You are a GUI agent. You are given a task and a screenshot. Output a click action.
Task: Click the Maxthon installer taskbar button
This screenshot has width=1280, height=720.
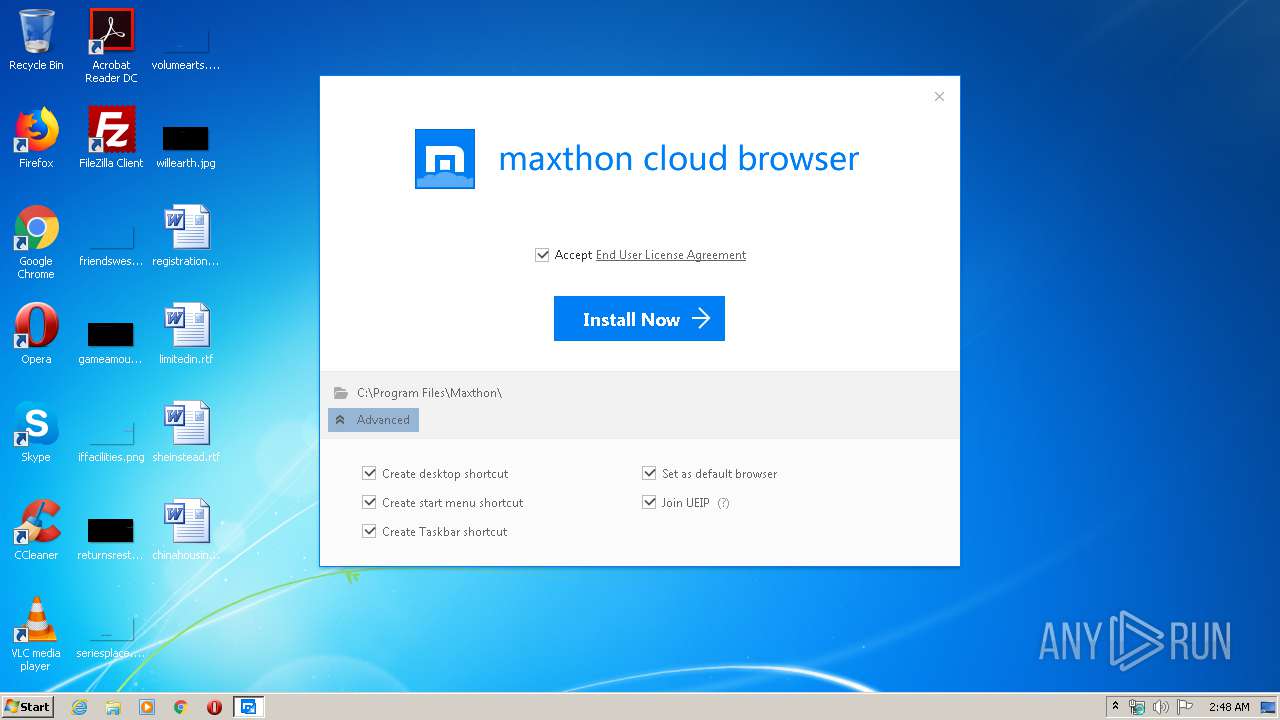[x=248, y=707]
